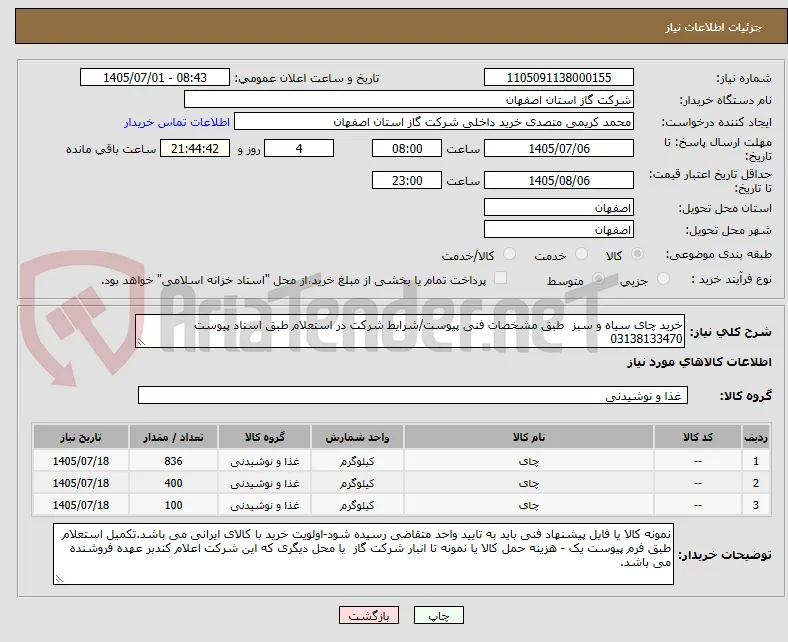Click the توضیحات خریدار notes textarea
Screen dimensions: 788x642
pos(363,554)
